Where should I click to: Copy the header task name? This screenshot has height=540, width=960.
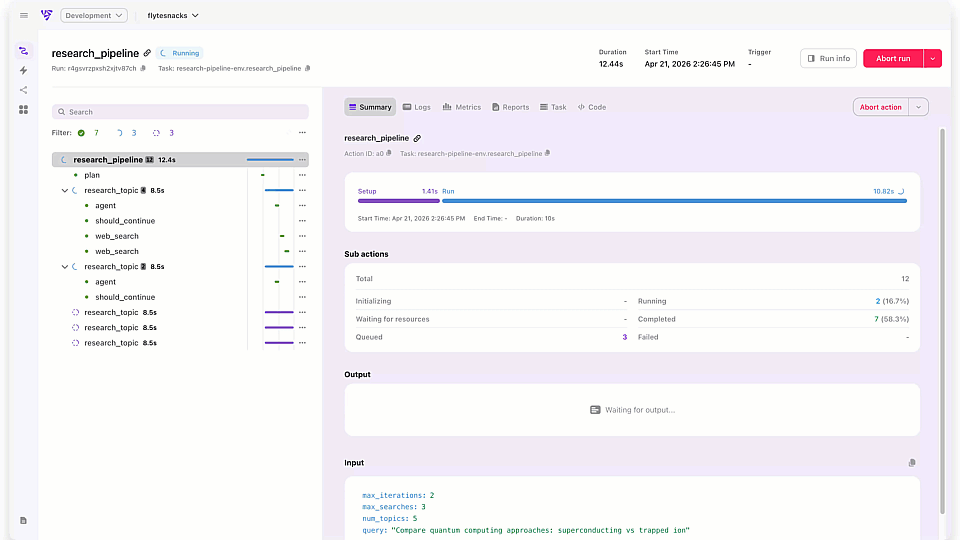(307, 69)
